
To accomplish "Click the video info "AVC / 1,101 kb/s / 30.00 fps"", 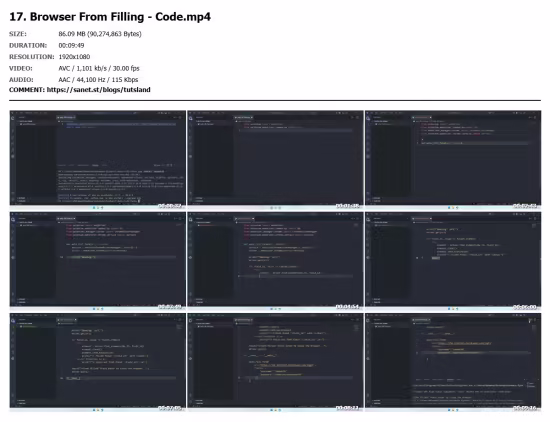I will click(x=99, y=68).
